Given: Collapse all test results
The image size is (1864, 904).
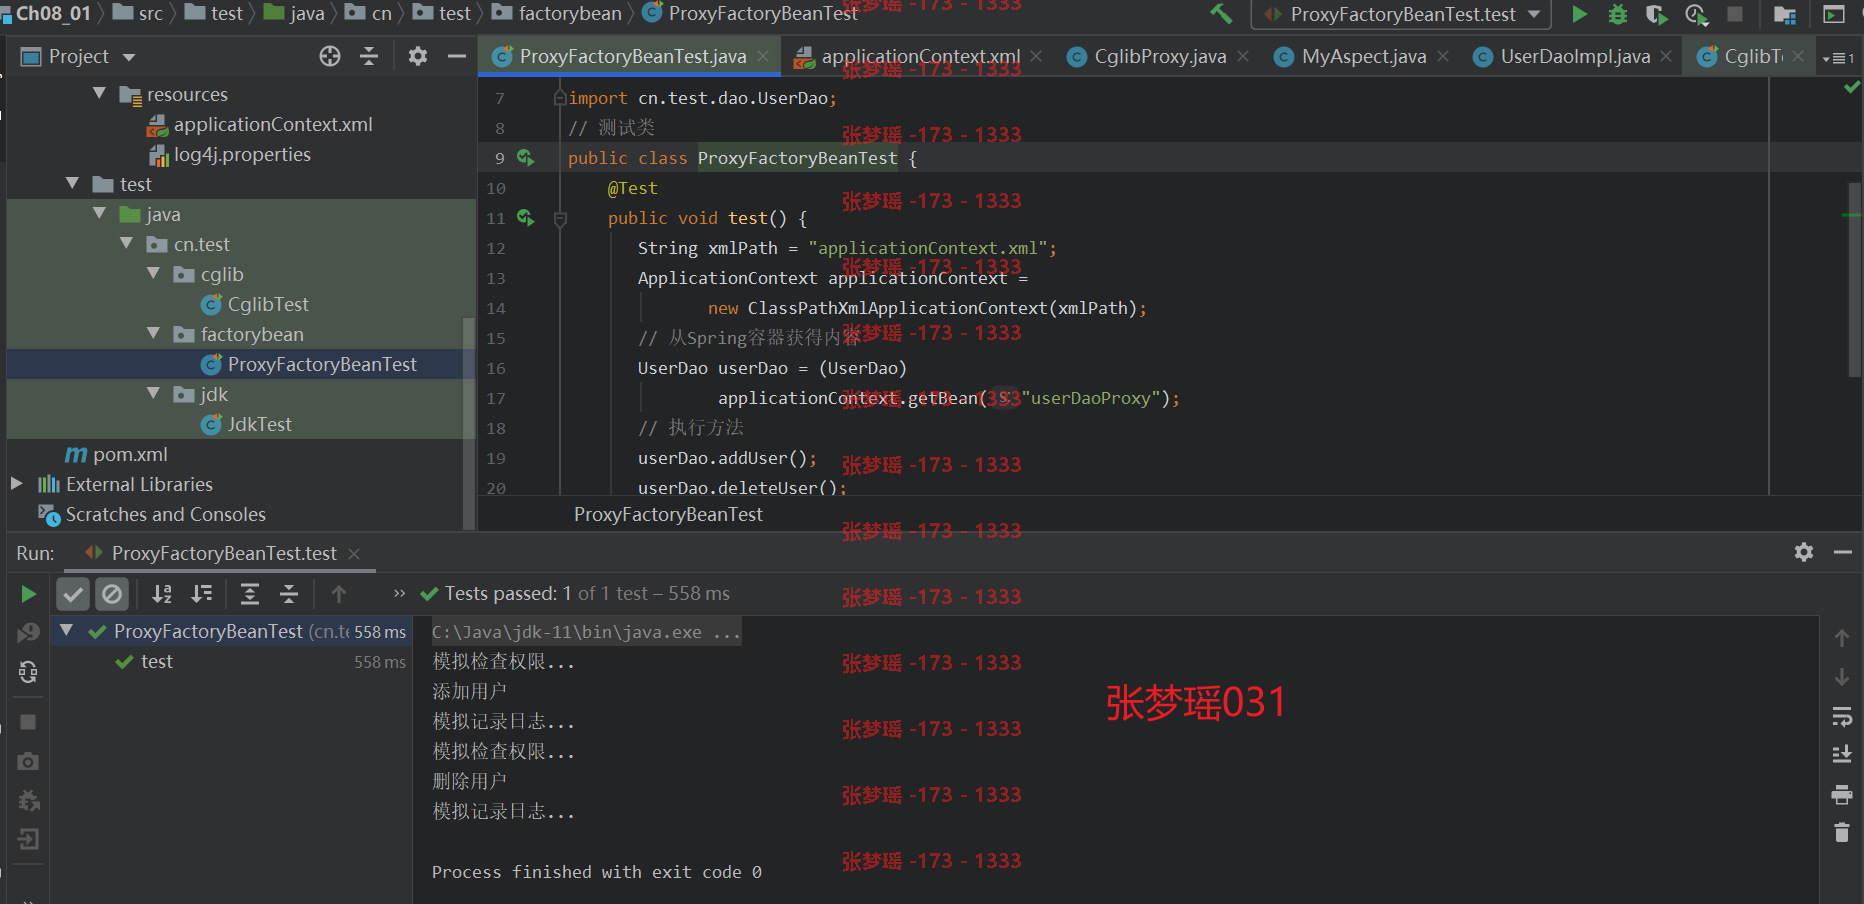Looking at the screenshot, I should pyautogui.click(x=289, y=594).
